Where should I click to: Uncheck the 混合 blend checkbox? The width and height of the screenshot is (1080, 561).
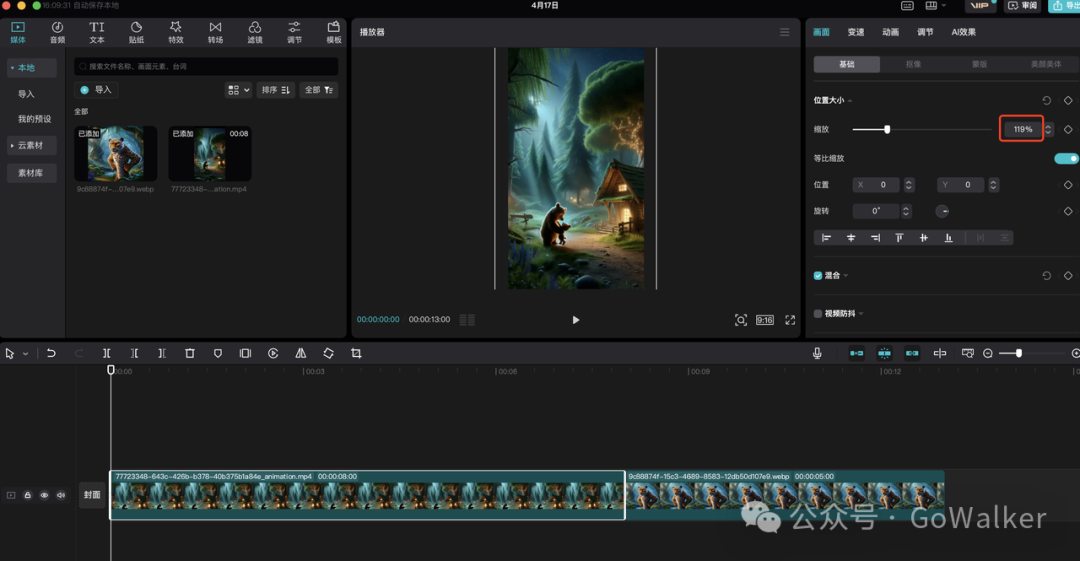click(818, 275)
